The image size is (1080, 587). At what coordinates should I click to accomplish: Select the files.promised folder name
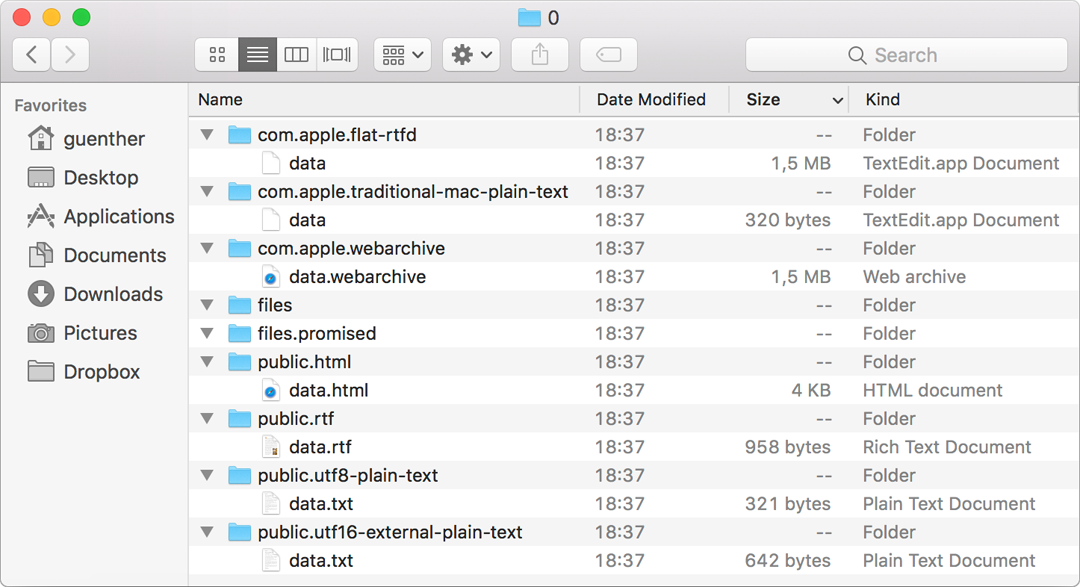[x=317, y=333]
